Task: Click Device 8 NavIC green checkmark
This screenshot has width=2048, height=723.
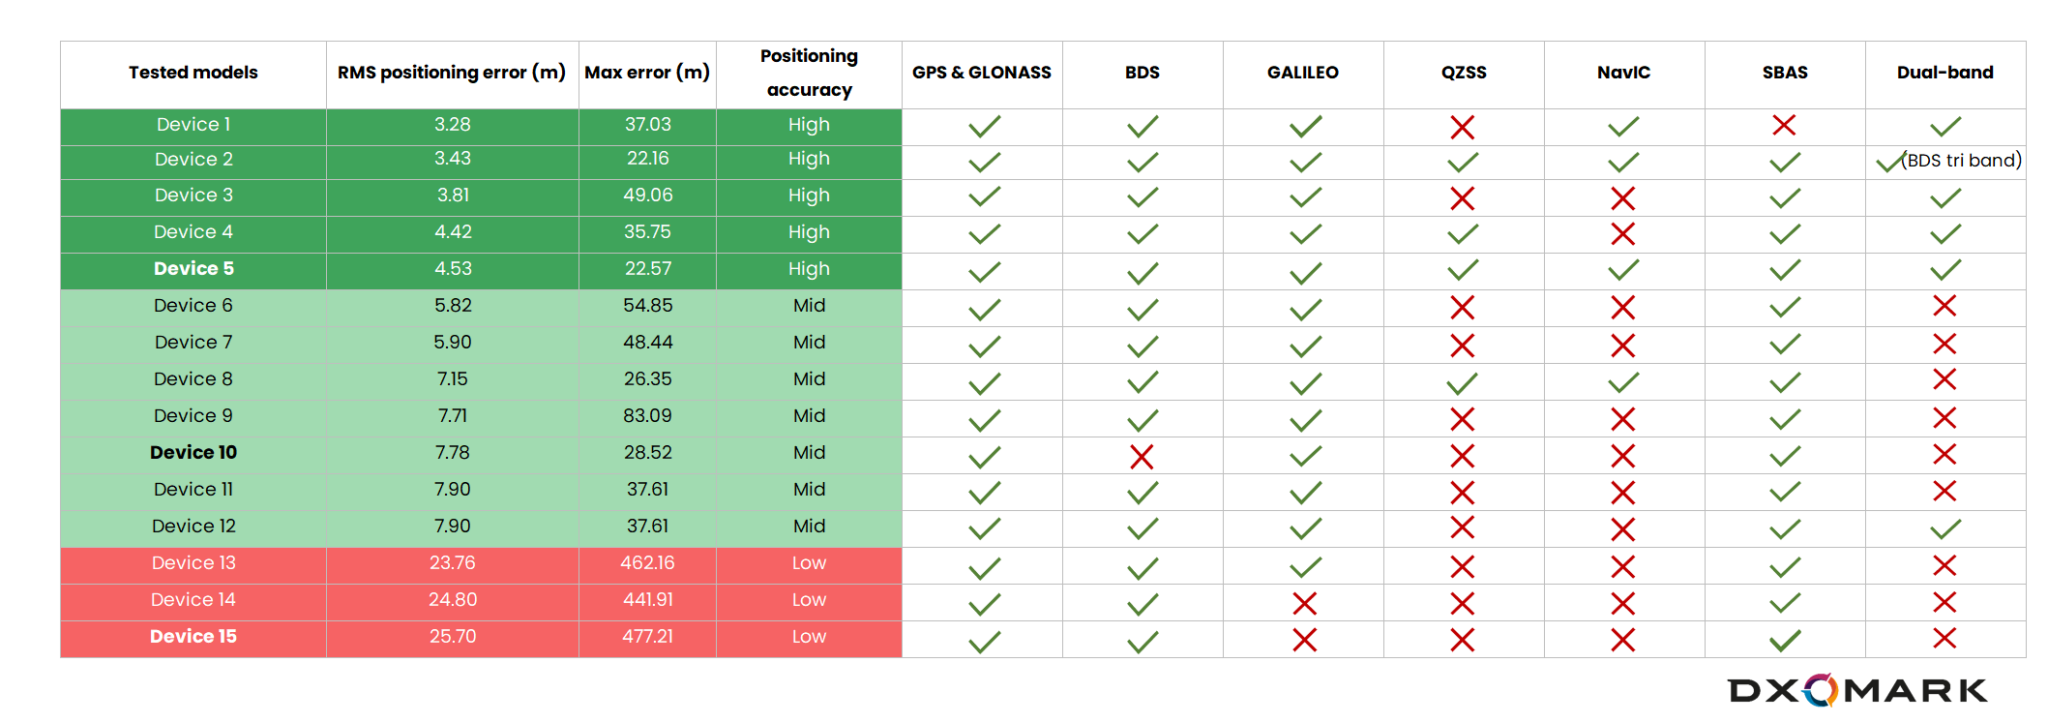Action: tap(1623, 382)
